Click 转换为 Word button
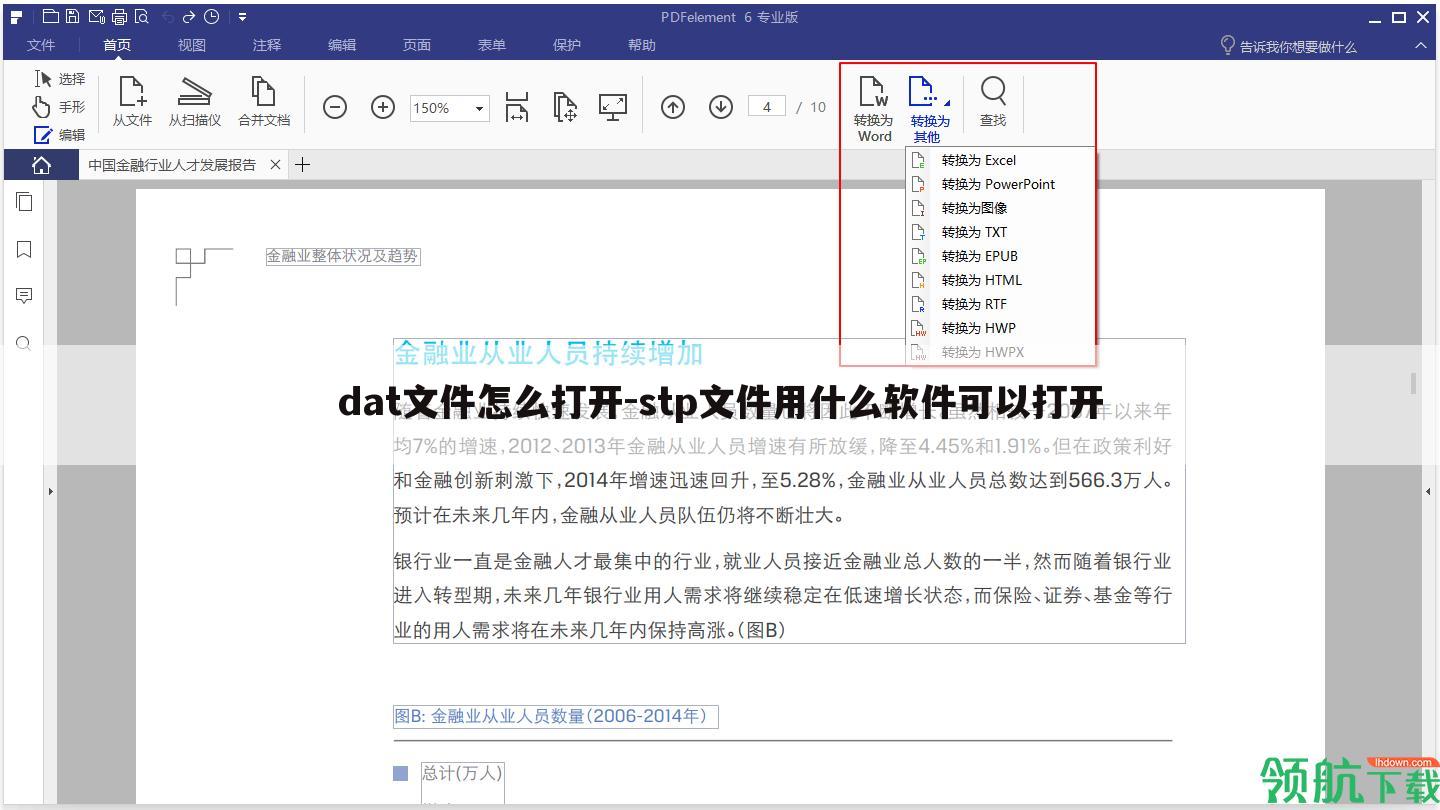This screenshot has height=810, width=1440. (x=874, y=108)
